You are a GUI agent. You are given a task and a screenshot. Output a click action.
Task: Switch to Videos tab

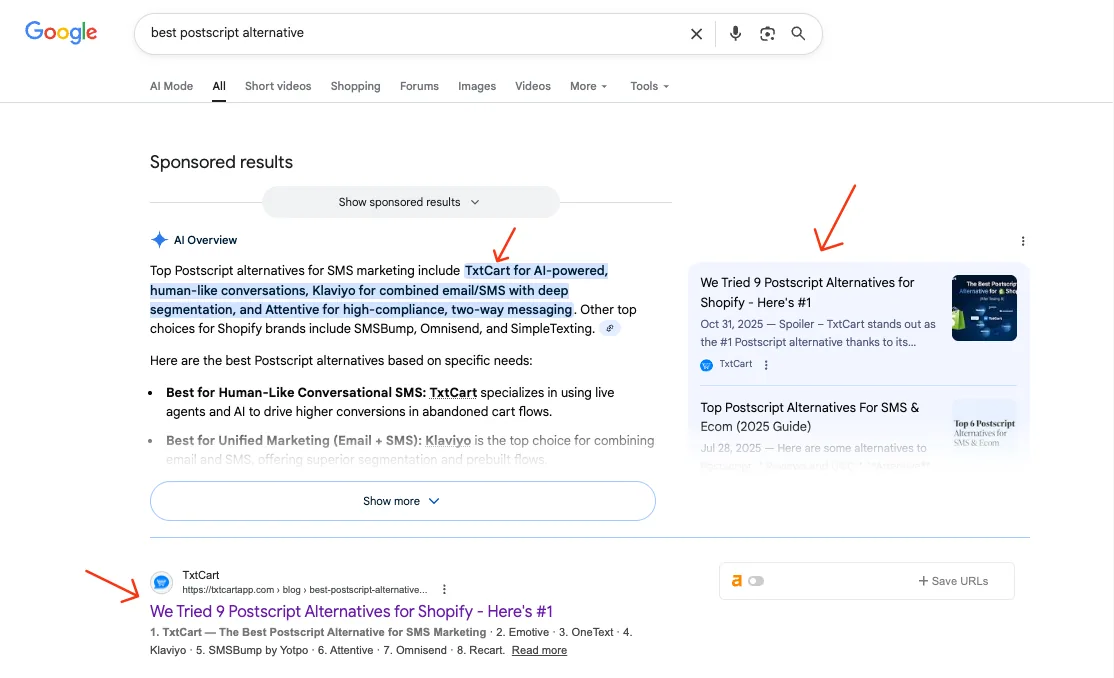pos(533,86)
